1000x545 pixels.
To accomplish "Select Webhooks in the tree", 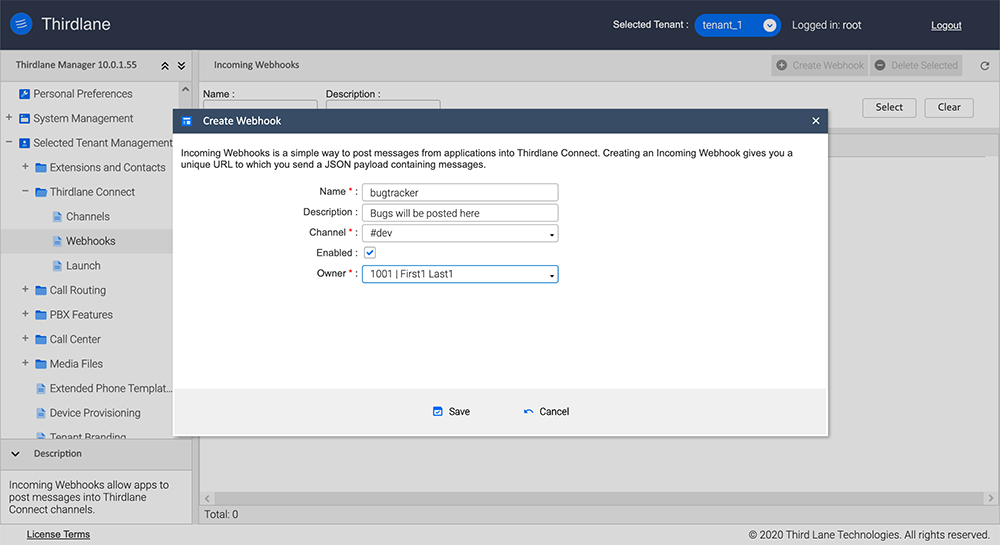I will pos(91,241).
